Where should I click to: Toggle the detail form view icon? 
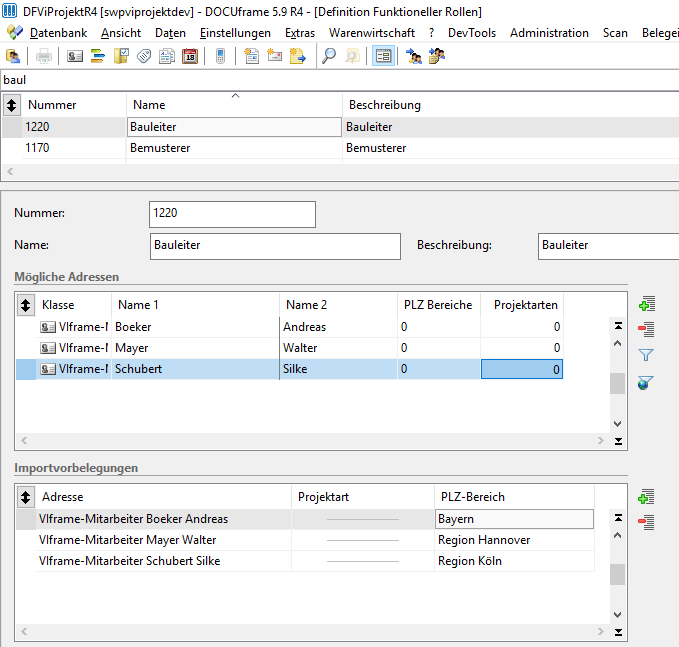click(x=383, y=56)
